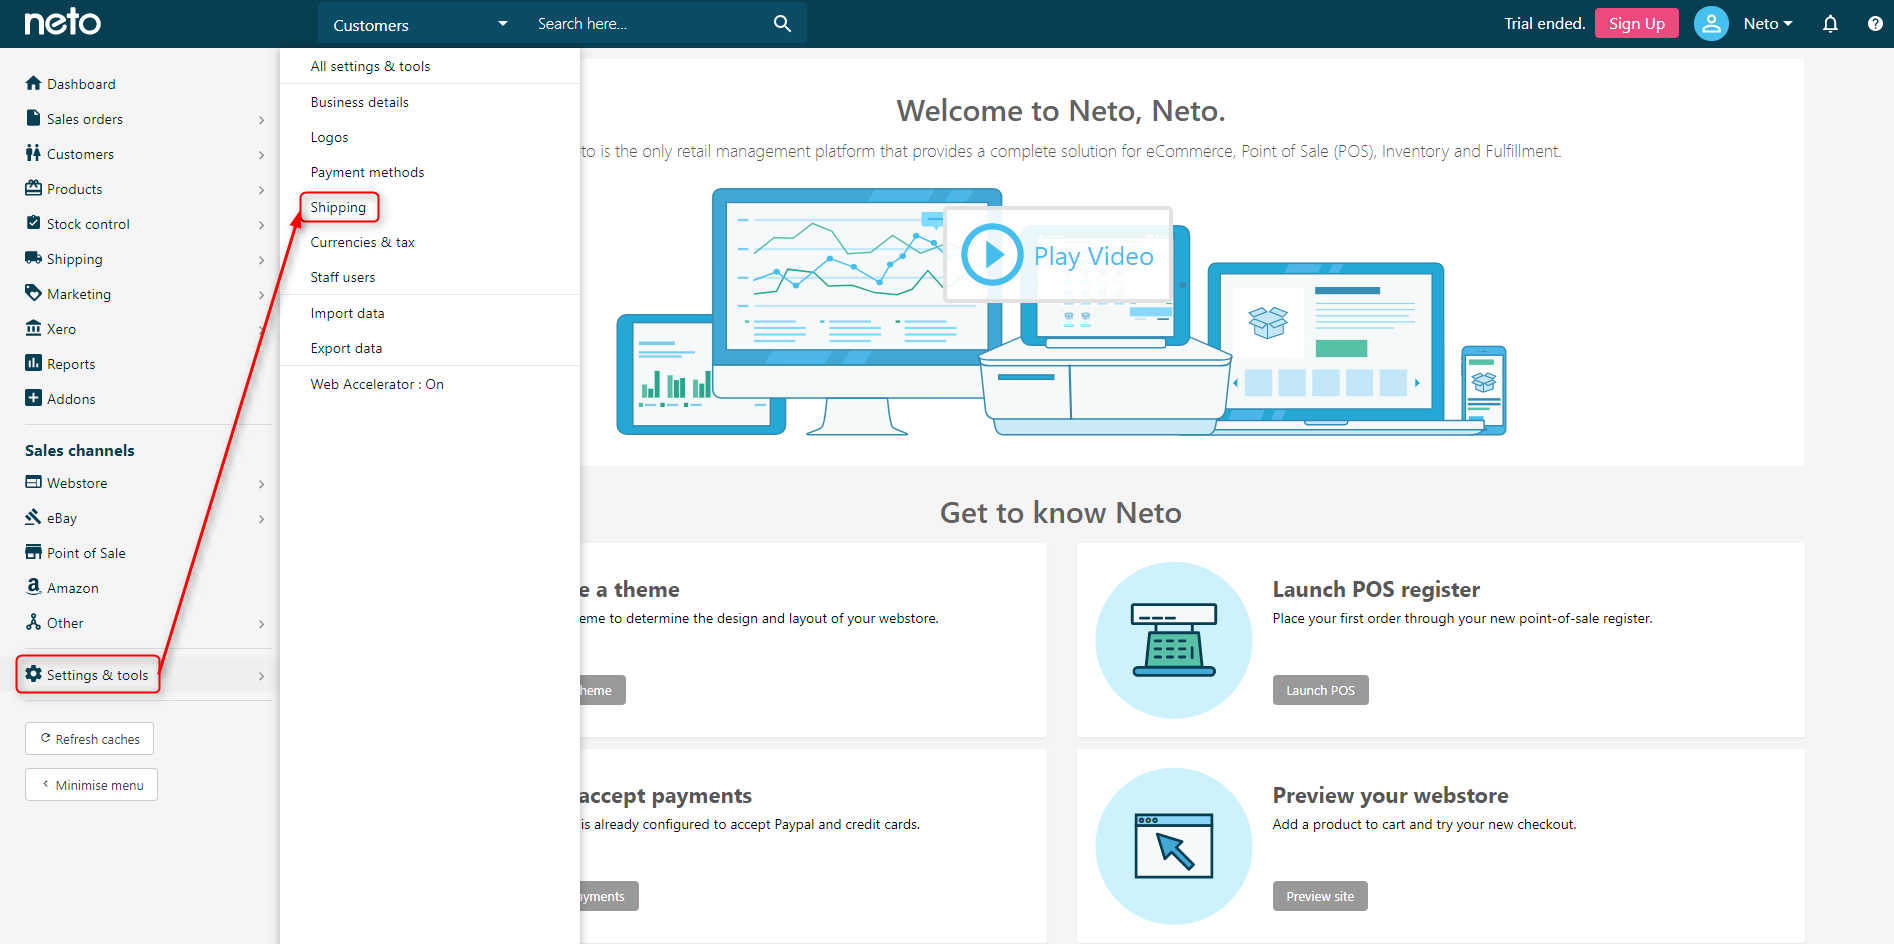Click the Stock control icon
The image size is (1894, 944).
(x=33, y=223)
